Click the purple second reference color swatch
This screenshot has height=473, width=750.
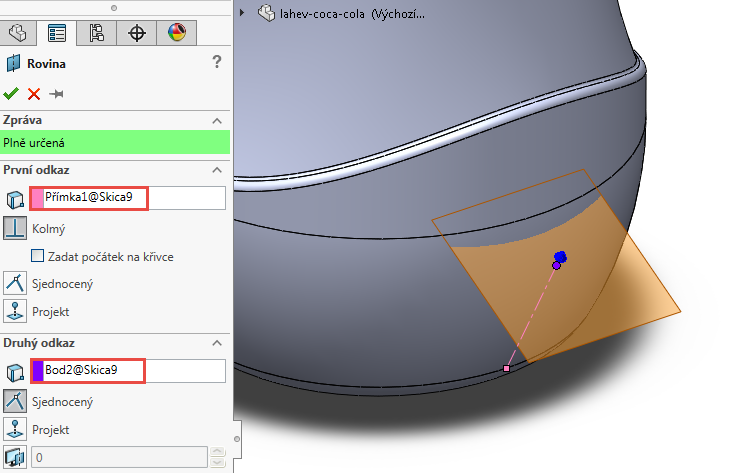pos(38,371)
